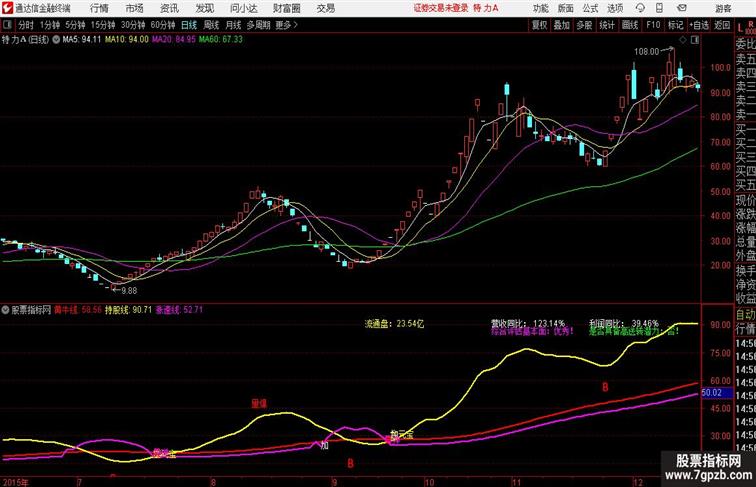Viewport: 756px width, 487px height.
Task: Click the MA10: 94.00 value
Action: pyautogui.click(x=127, y=40)
